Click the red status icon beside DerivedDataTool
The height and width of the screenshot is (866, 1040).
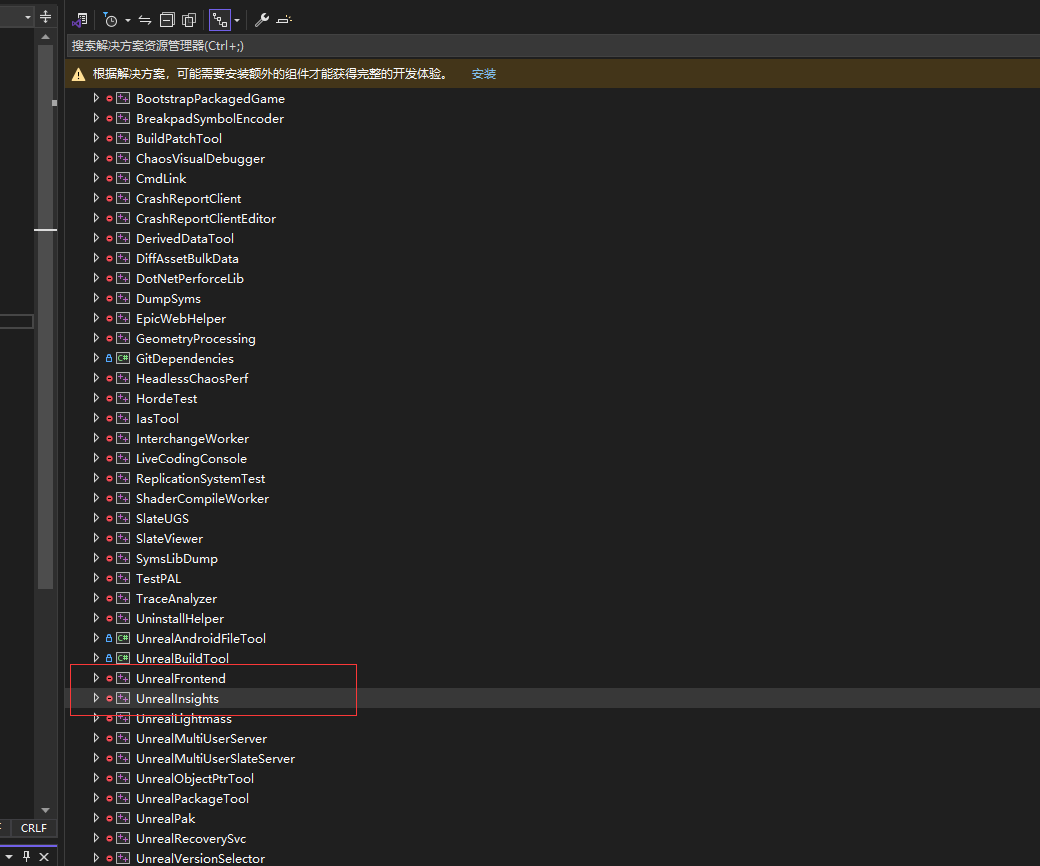[x=109, y=238]
